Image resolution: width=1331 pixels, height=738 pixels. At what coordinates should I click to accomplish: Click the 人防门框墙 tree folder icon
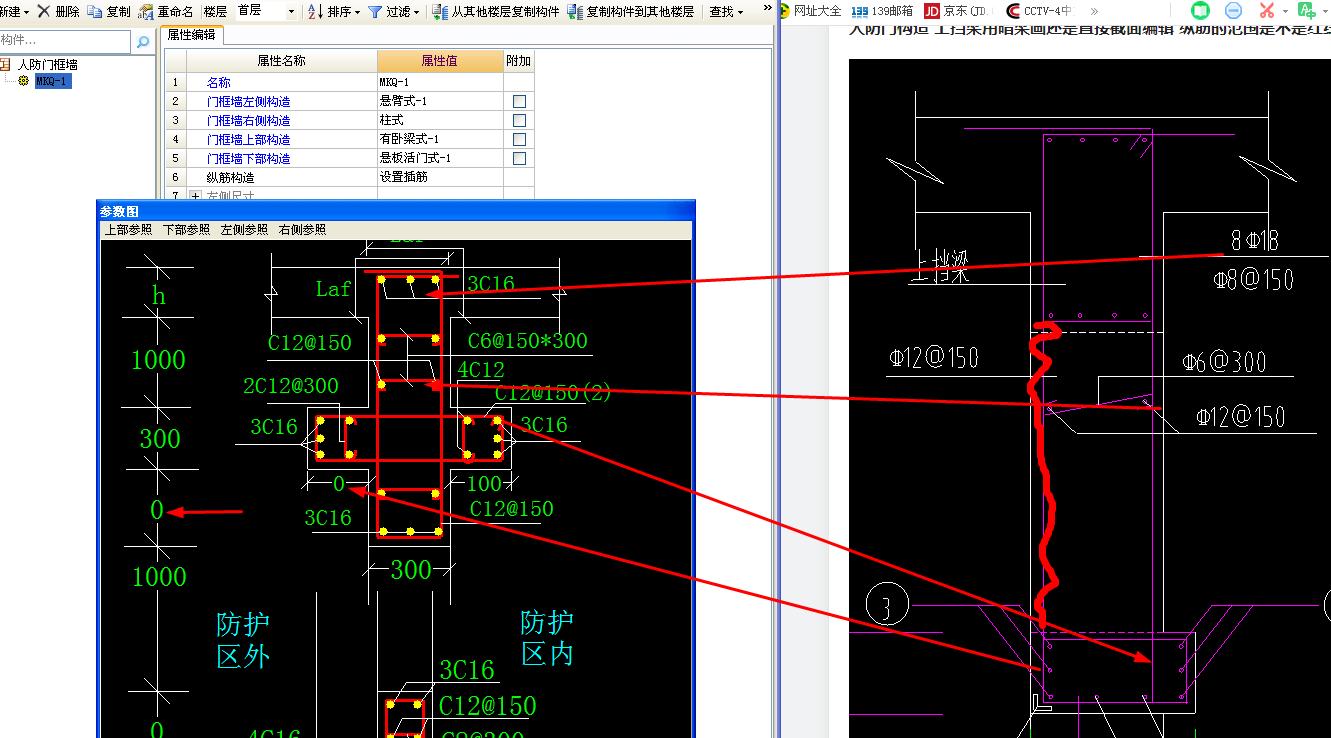pos(5,64)
